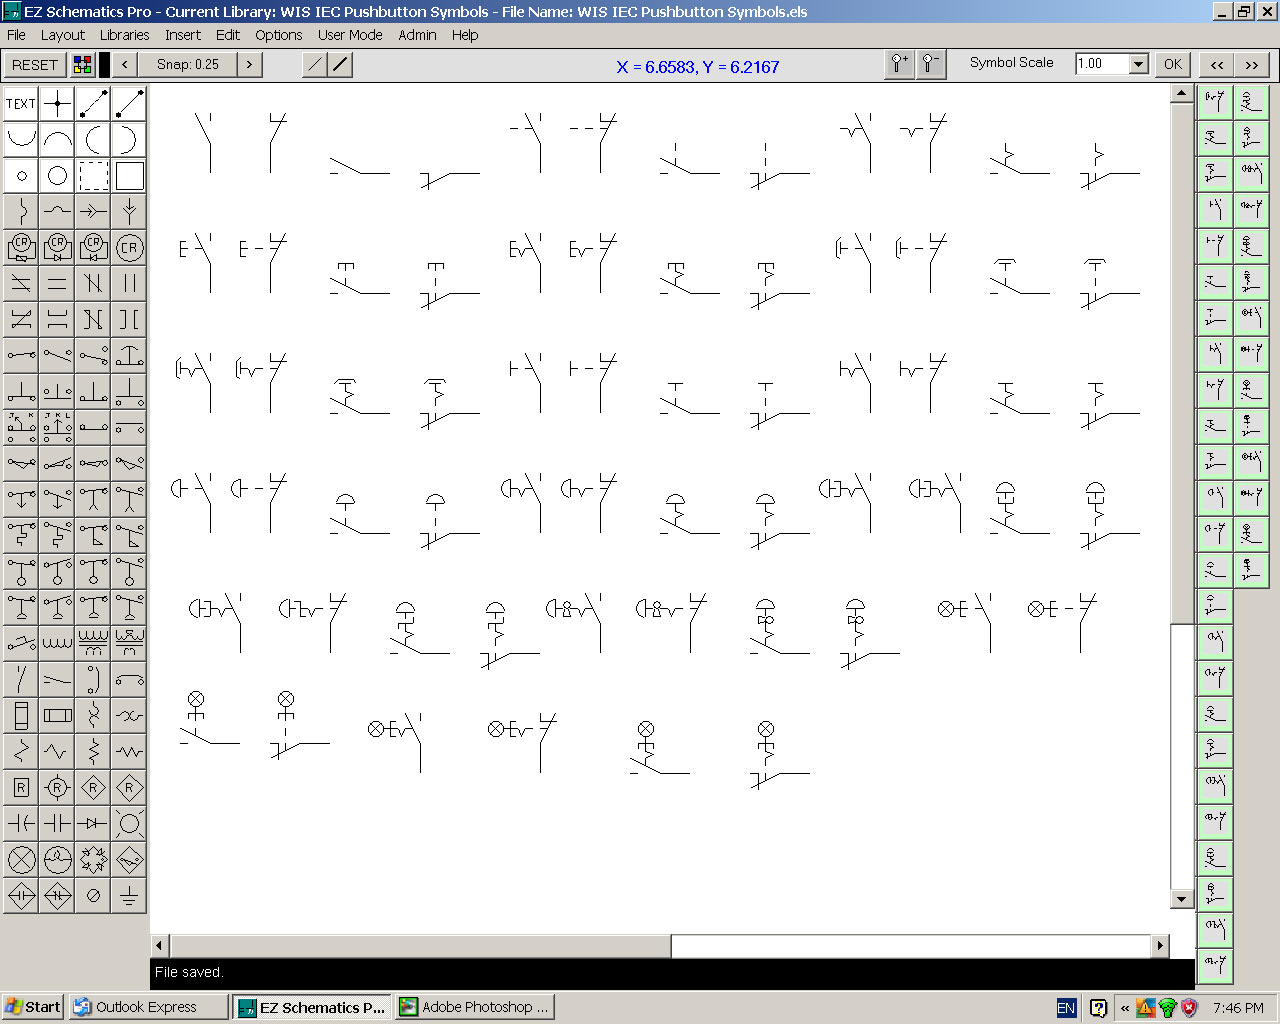Viewport: 1280px width, 1024px height.
Task: Click the 7:46 PM clock
Action: point(1238,1008)
